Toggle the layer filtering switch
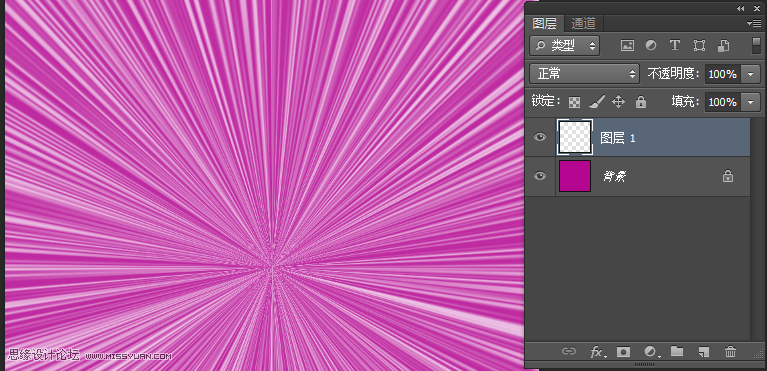Image resolution: width=767 pixels, height=371 pixels. (756, 46)
